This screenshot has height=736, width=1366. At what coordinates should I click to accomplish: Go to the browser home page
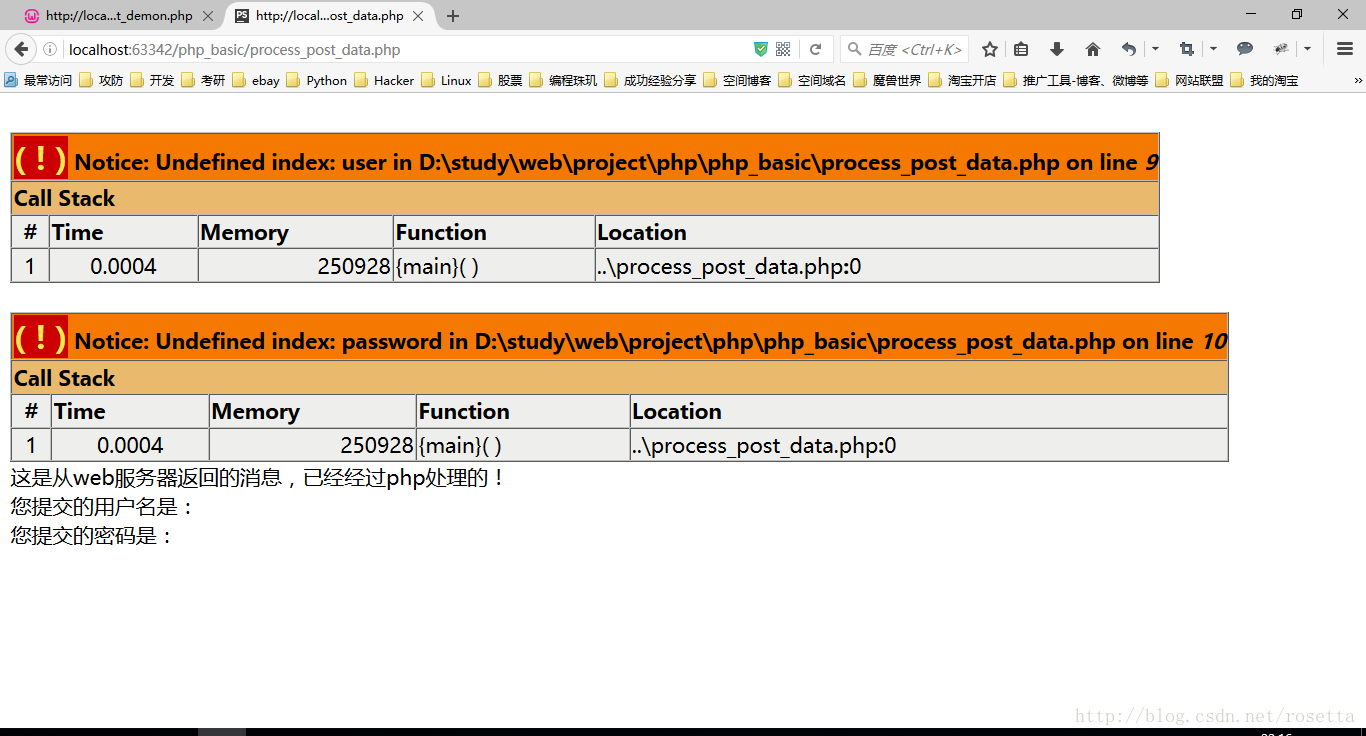click(x=1092, y=49)
